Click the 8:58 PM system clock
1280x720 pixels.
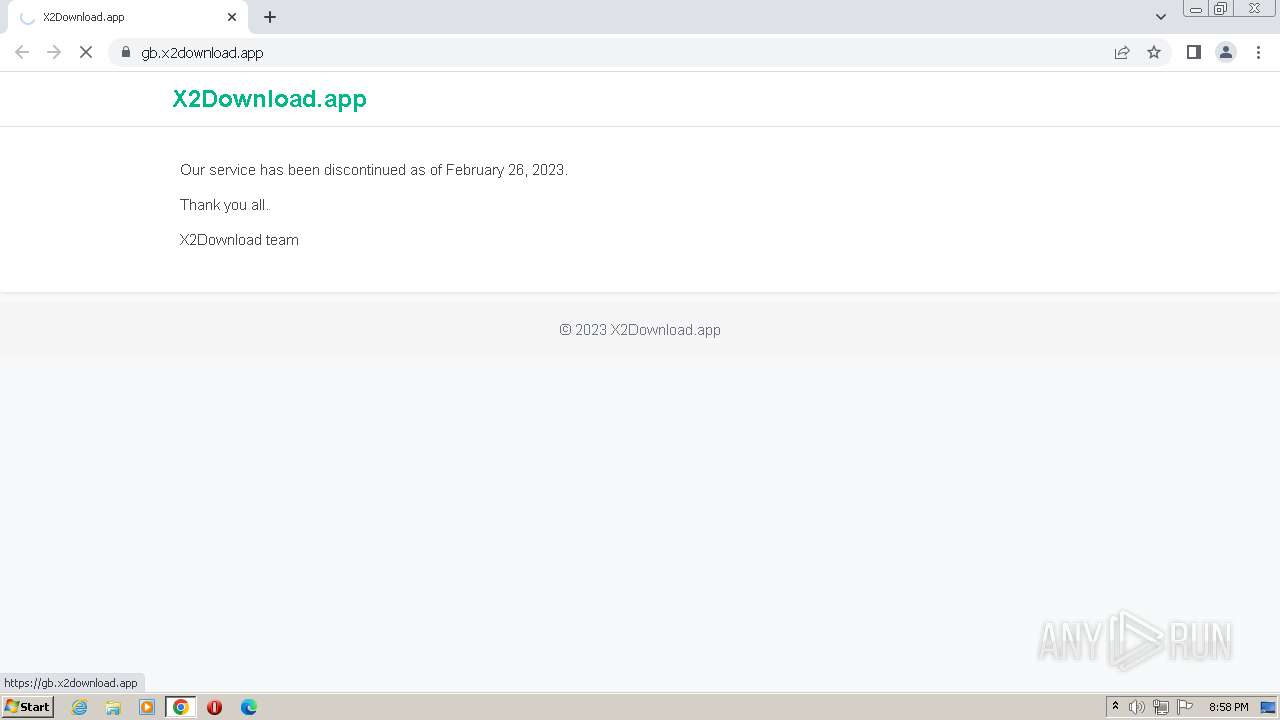click(1228, 707)
